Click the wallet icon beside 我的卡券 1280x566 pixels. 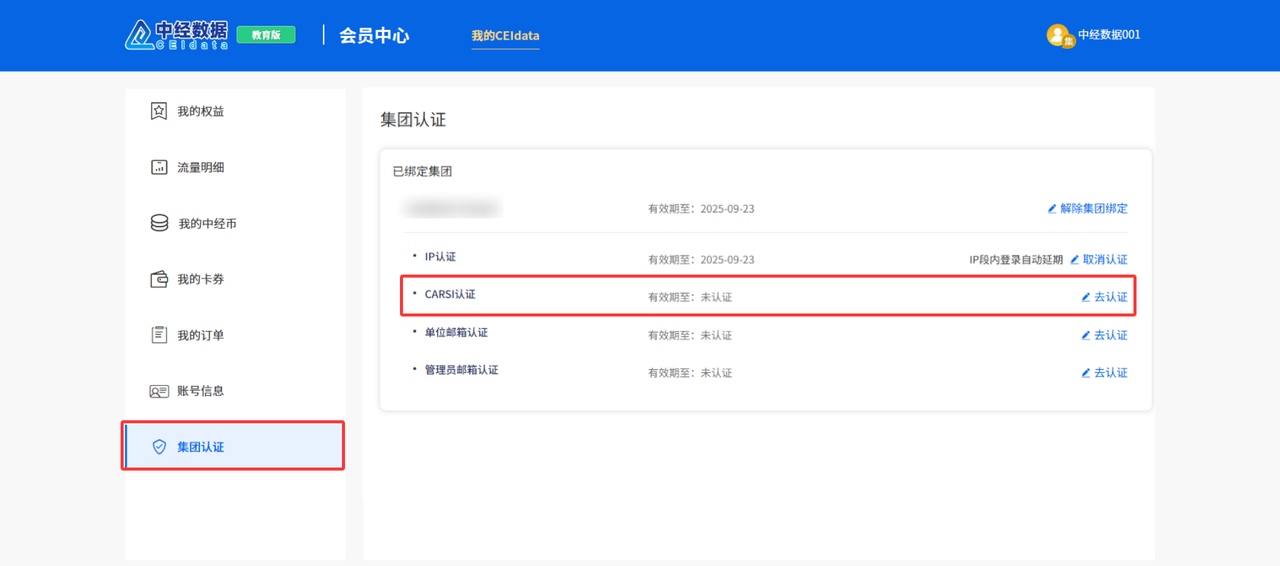click(x=159, y=279)
